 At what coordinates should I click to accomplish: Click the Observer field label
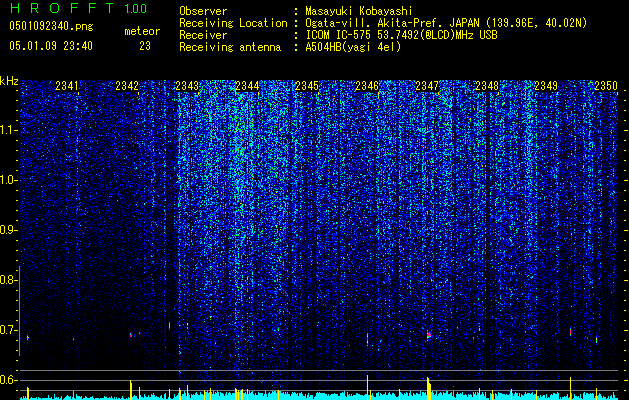coord(203,11)
